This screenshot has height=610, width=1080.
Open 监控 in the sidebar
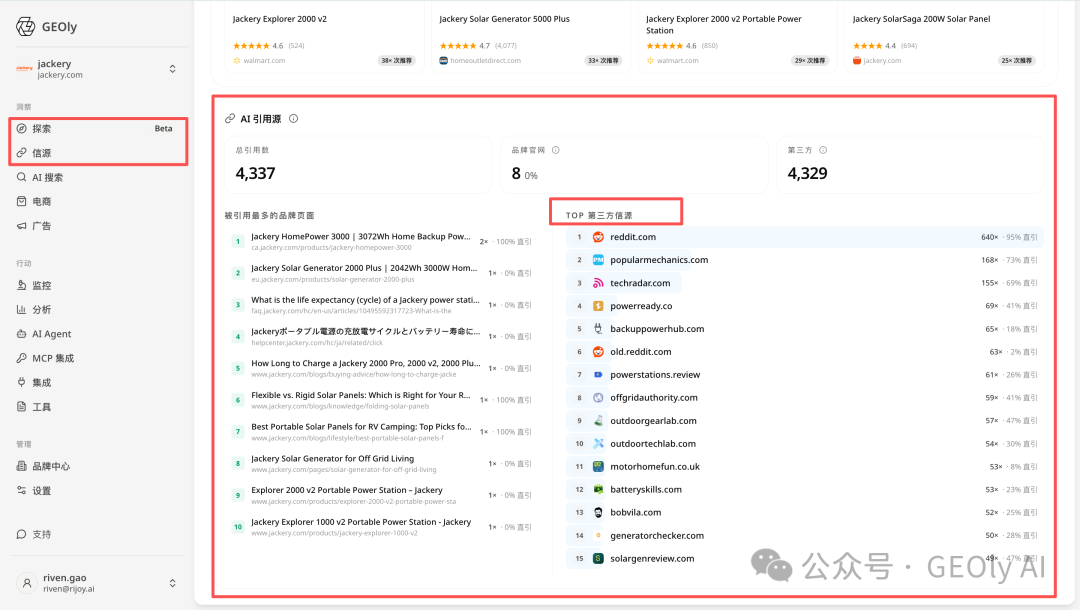tap(41, 285)
